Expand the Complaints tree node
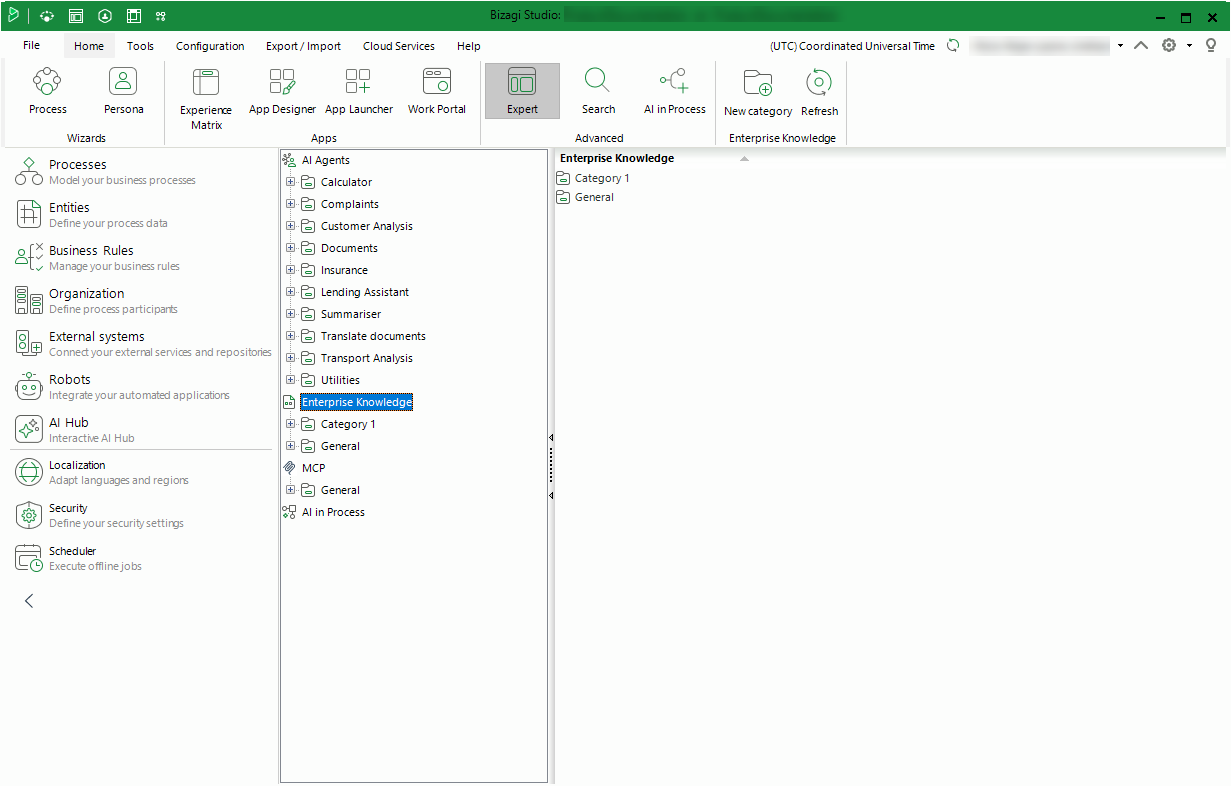Viewport: 1231px width, 786px height. tap(291, 204)
